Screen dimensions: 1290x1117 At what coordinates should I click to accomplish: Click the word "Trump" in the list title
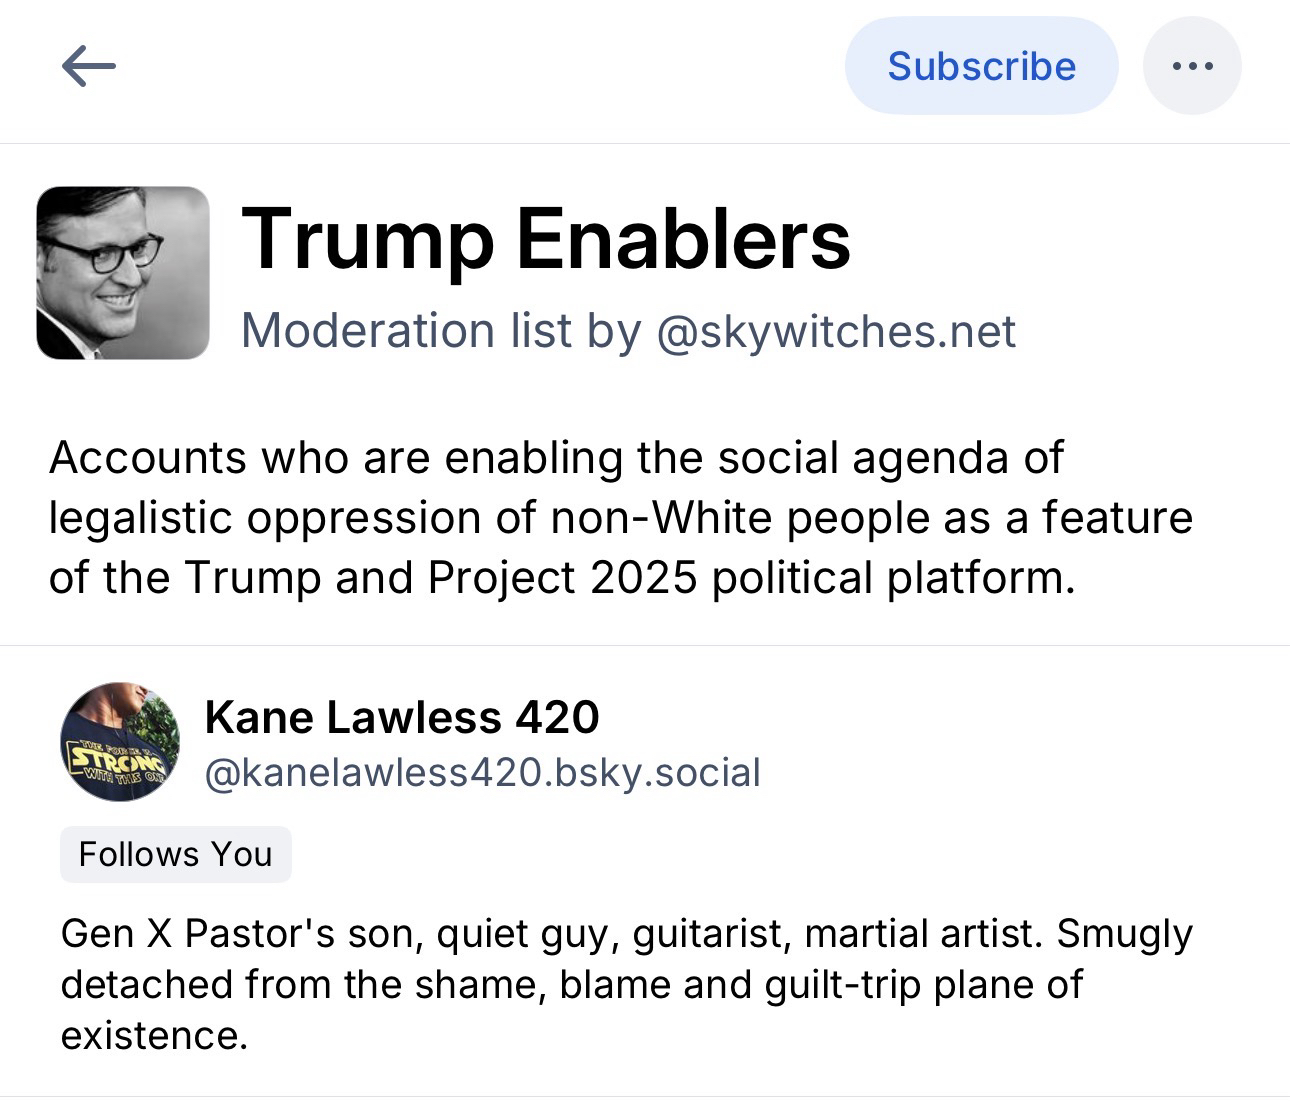368,240
